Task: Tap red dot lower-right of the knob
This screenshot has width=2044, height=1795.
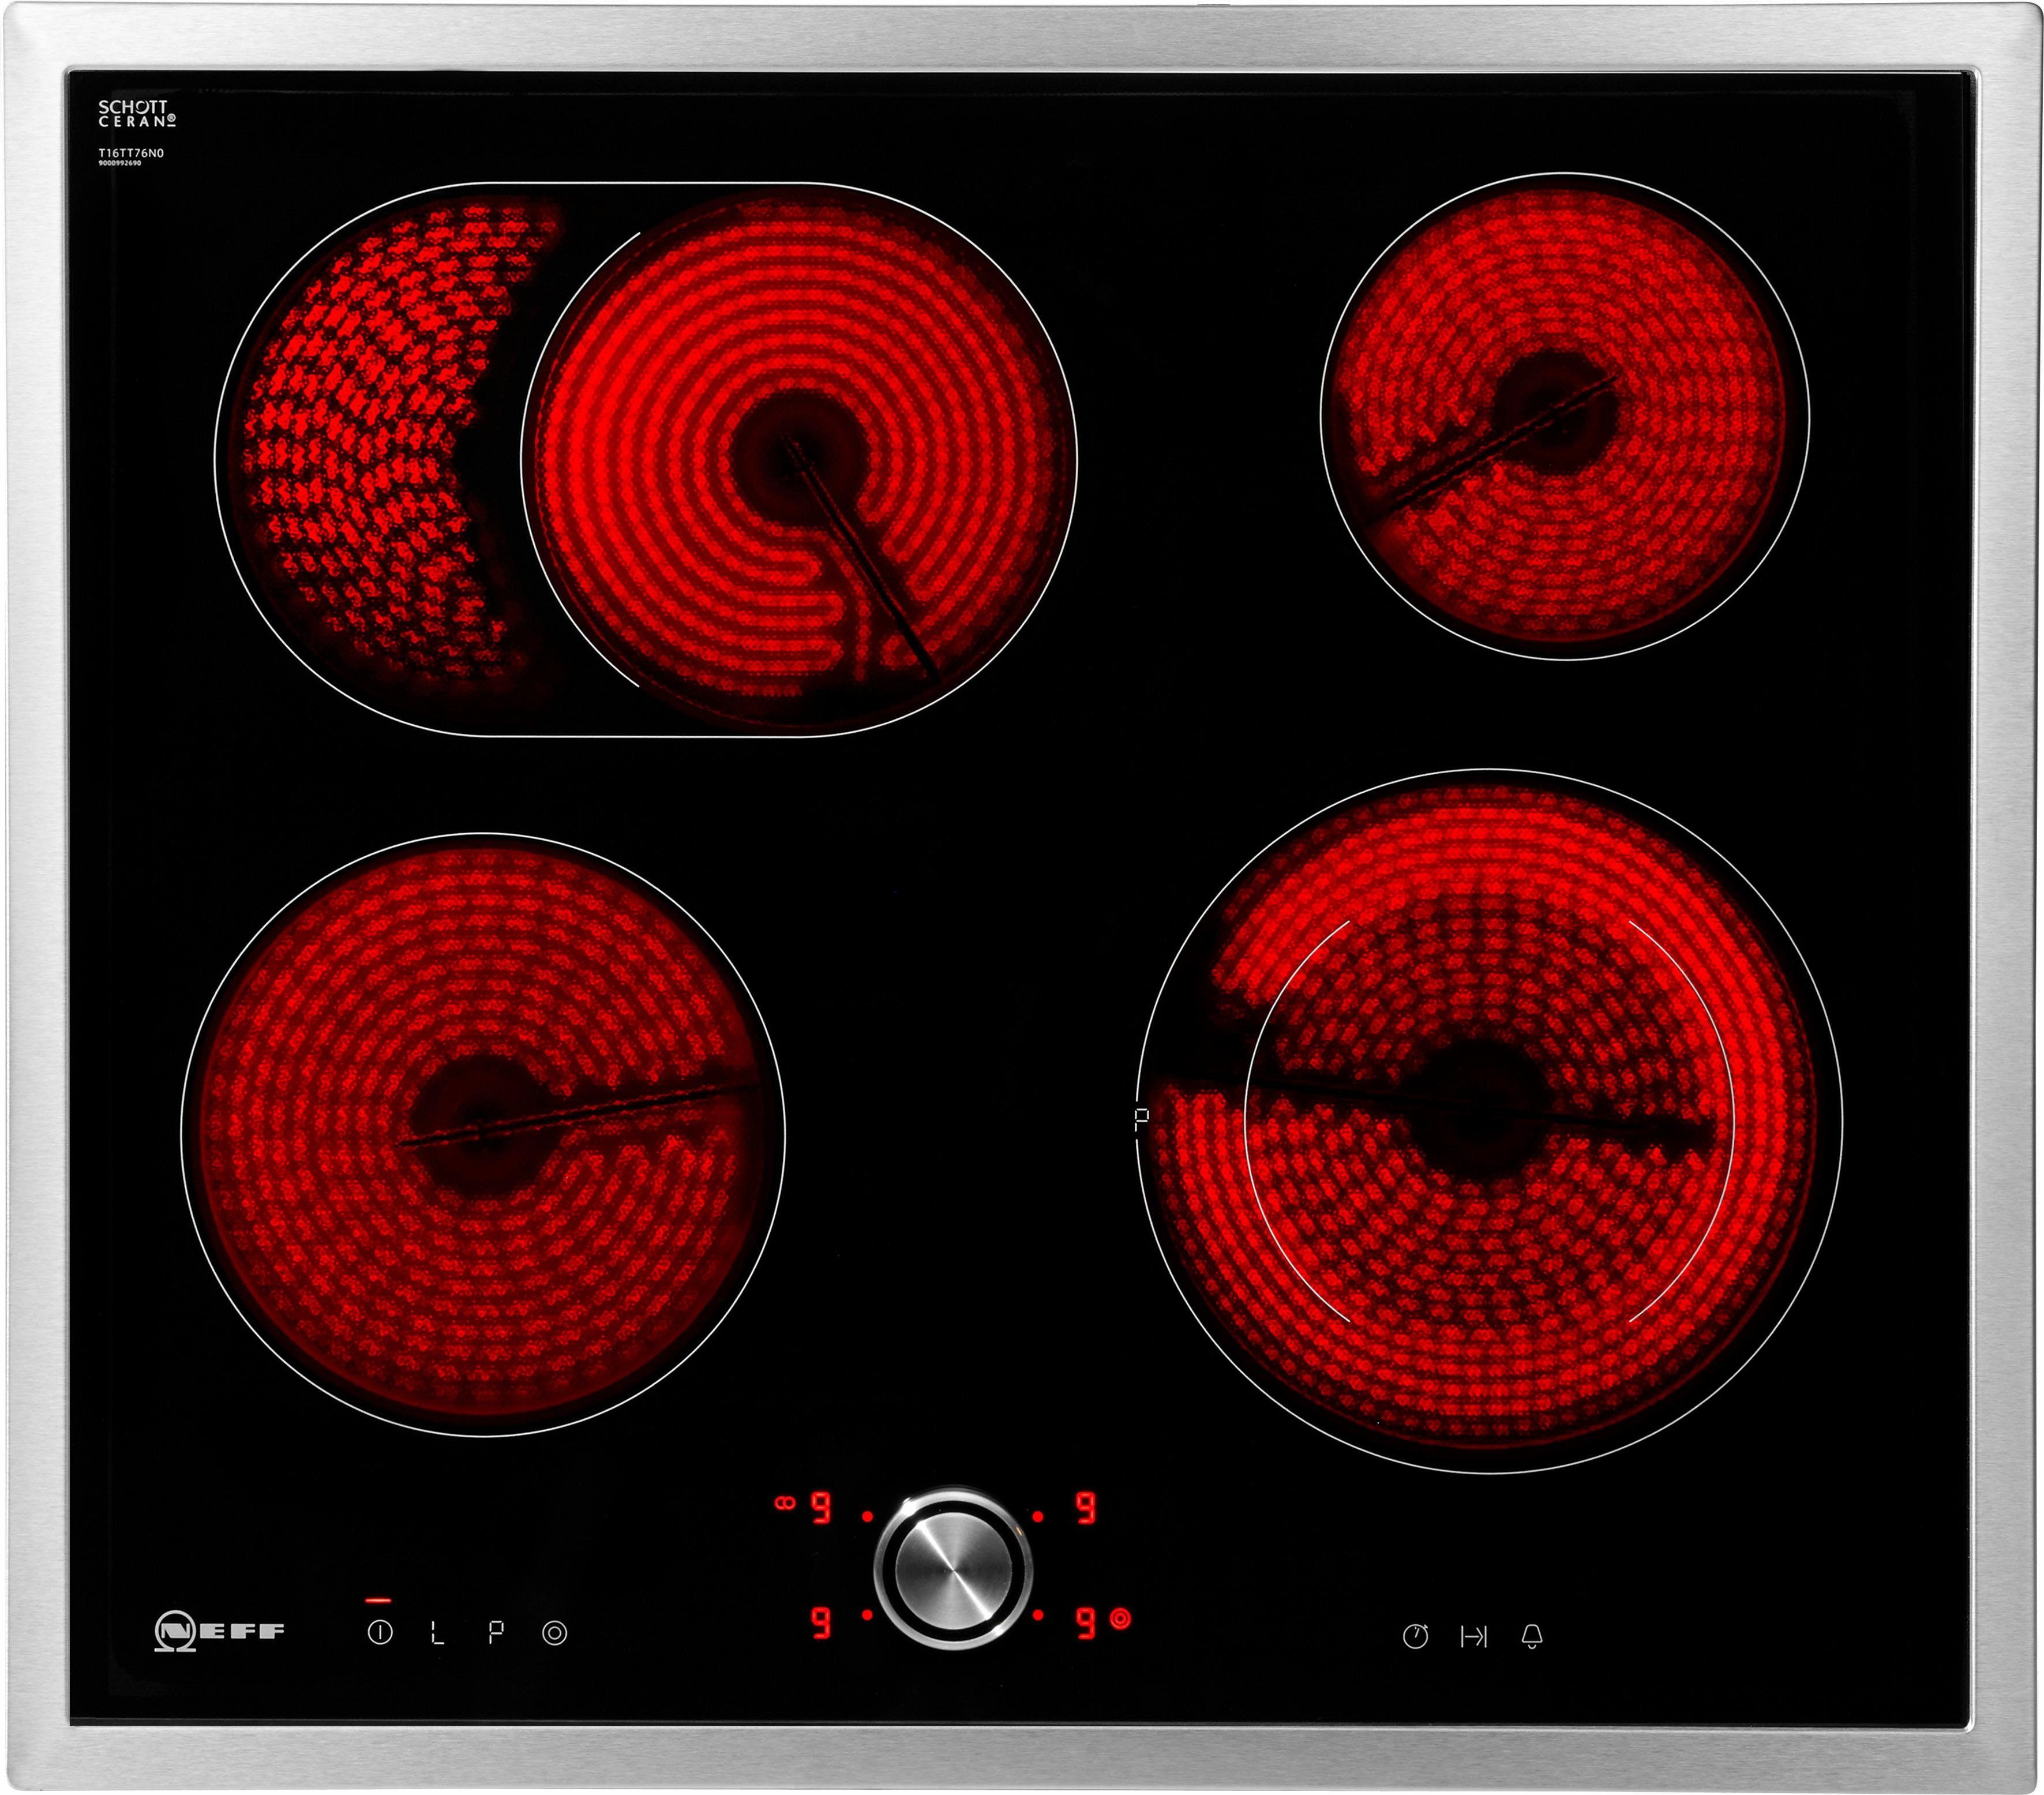Action: (x=1038, y=1614)
